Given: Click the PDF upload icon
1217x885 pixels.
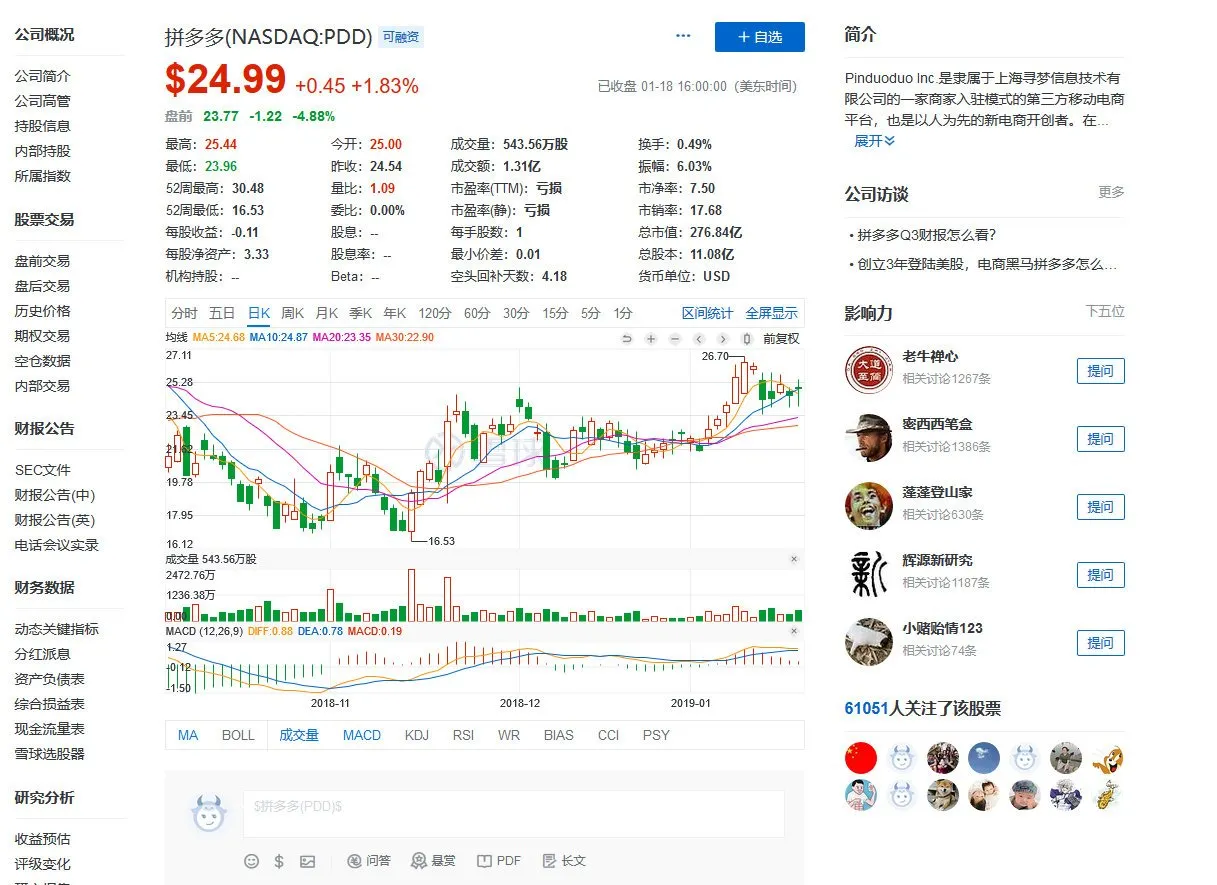Looking at the screenshot, I should coord(499,861).
